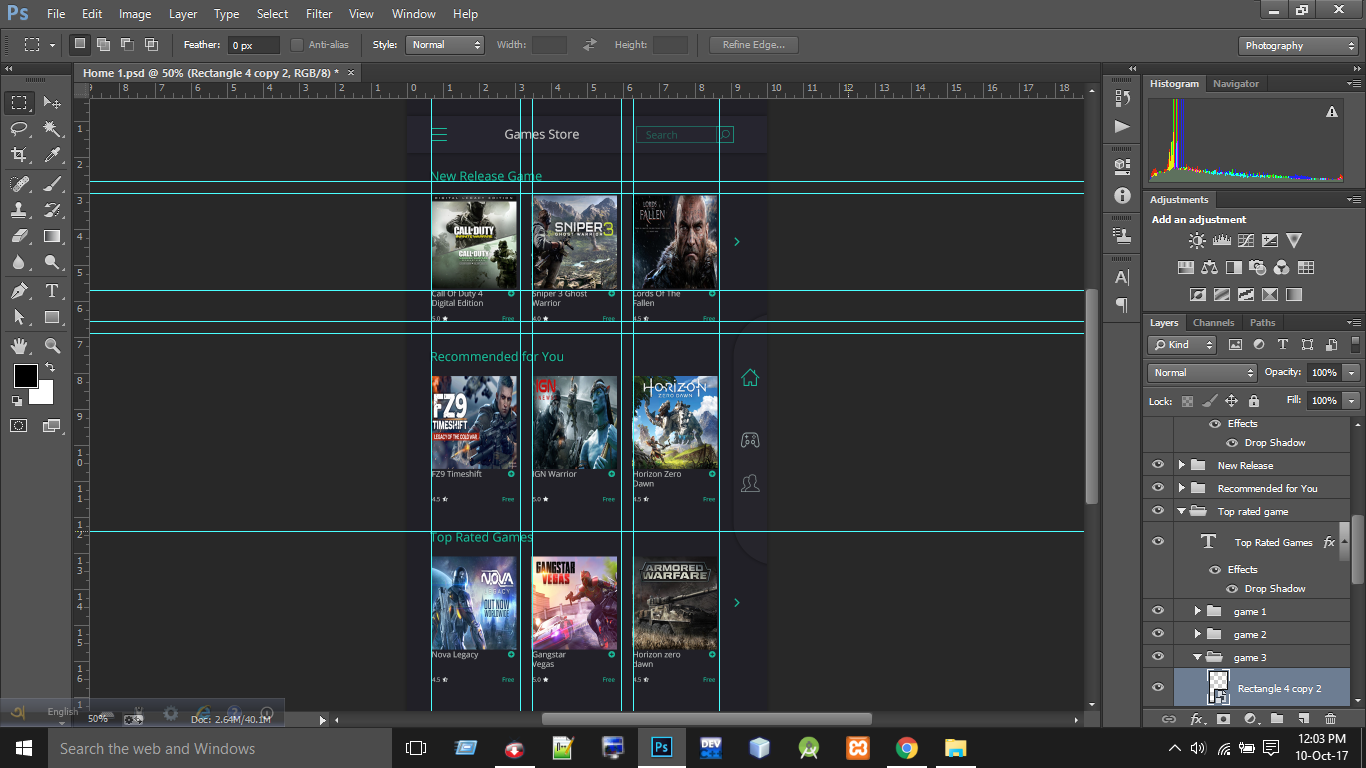Screen dimensions: 1366x768
Task: Expand the New Release group
Action: click(x=1182, y=465)
